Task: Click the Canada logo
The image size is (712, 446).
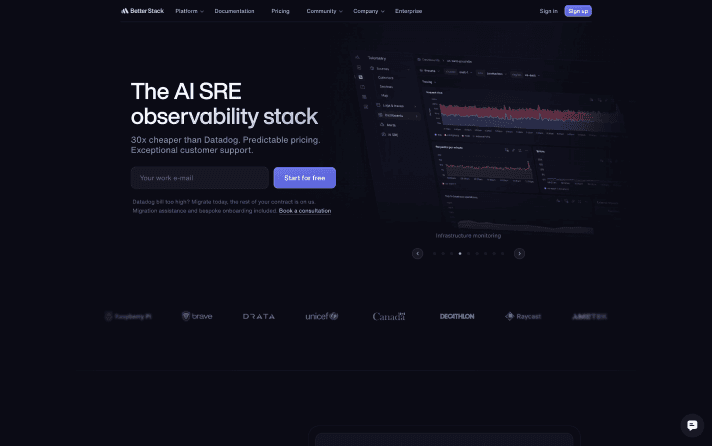Action: (389, 316)
